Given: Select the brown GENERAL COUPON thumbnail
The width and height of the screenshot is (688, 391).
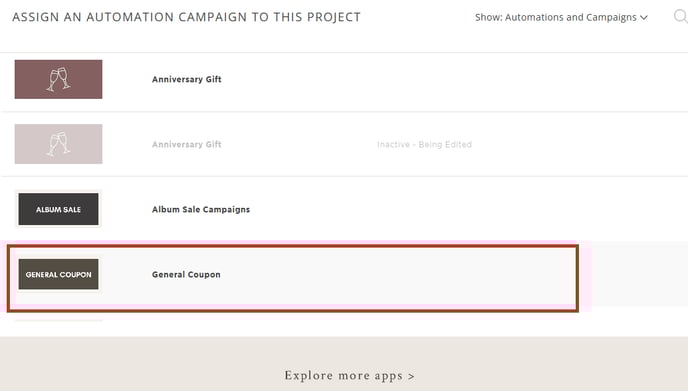Looking at the screenshot, I should click(58, 274).
